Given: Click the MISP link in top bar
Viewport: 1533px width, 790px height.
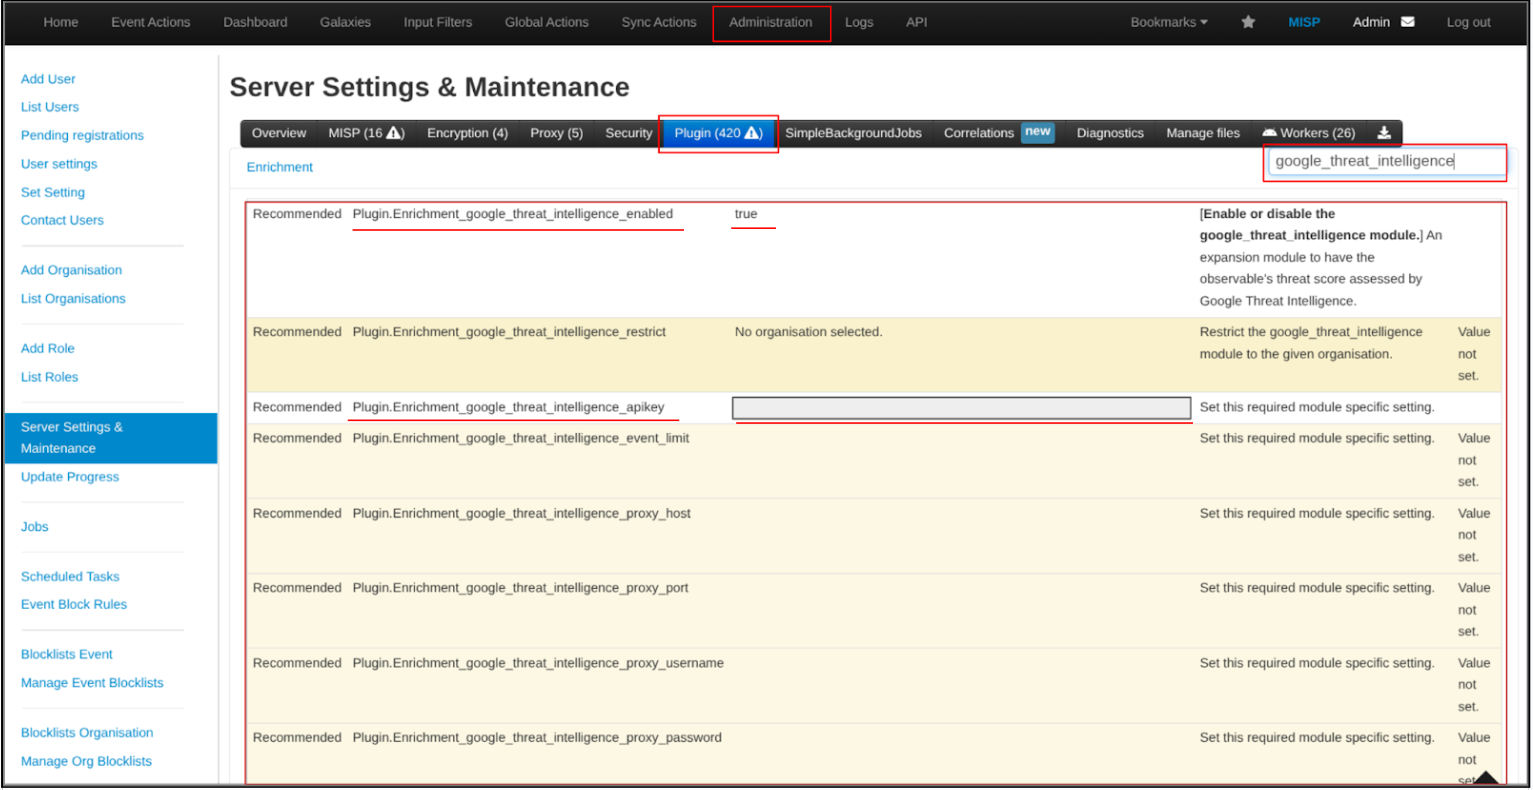Looking at the screenshot, I should (x=1304, y=22).
